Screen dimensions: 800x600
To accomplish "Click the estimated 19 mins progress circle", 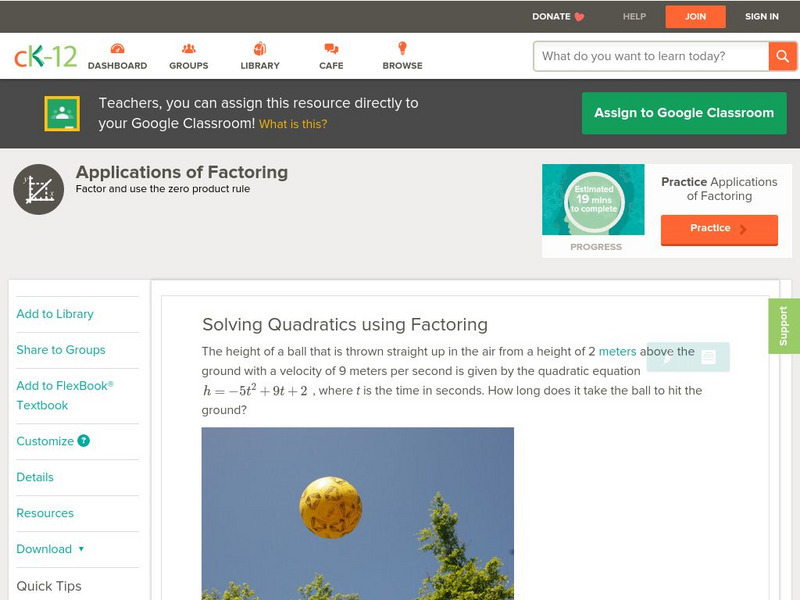I will point(594,199).
